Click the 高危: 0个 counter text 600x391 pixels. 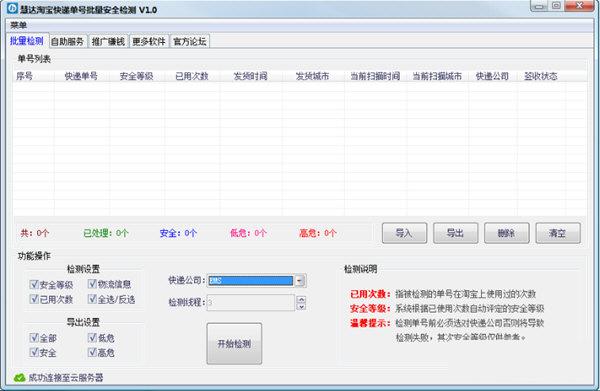coord(318,233)
